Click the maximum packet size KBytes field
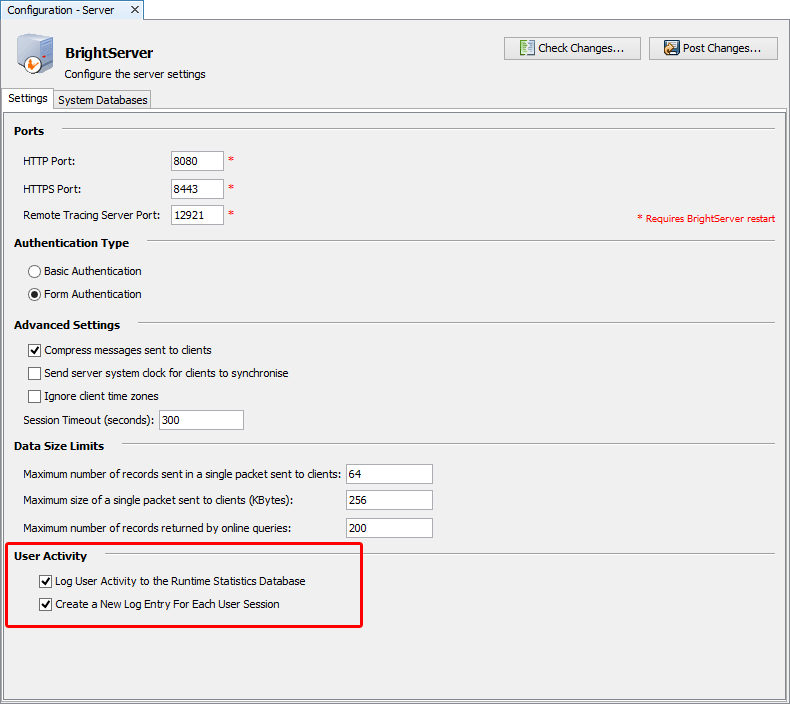The width and height of the screenshot is (790, 704). click(x=389, y=500)
